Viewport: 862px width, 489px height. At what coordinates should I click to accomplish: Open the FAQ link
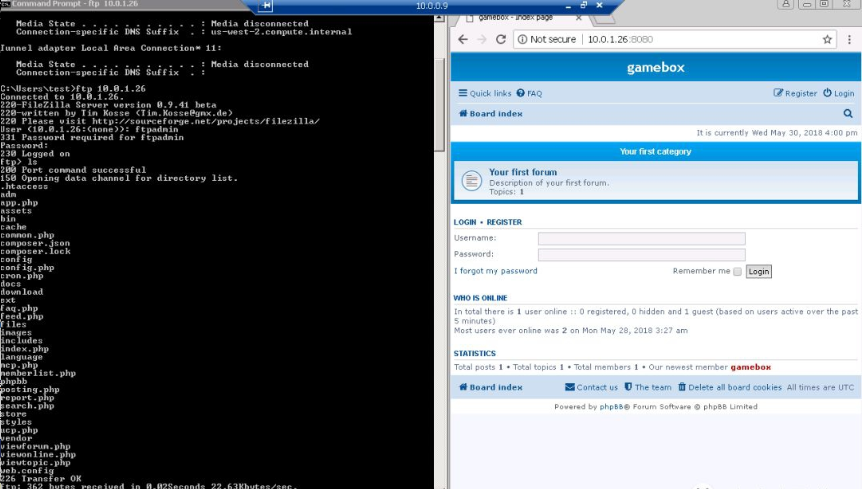click(529, 93)
